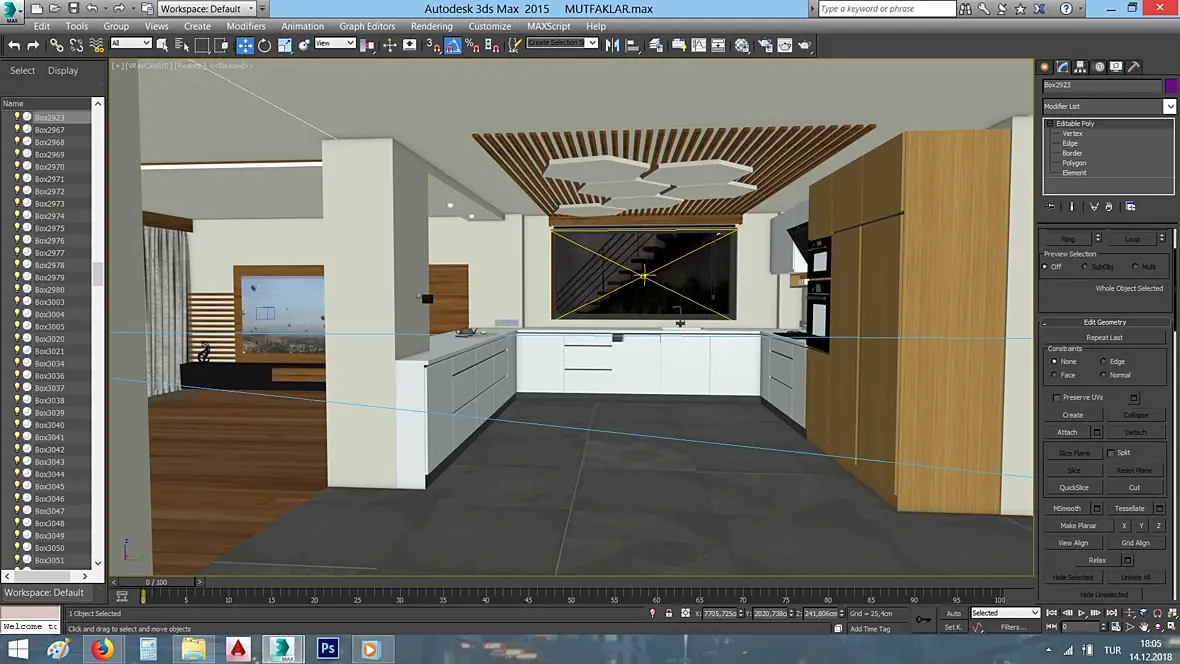Click the purple object color swatch
Screen dimensions: 1180x664
(x=1171, y=86)
